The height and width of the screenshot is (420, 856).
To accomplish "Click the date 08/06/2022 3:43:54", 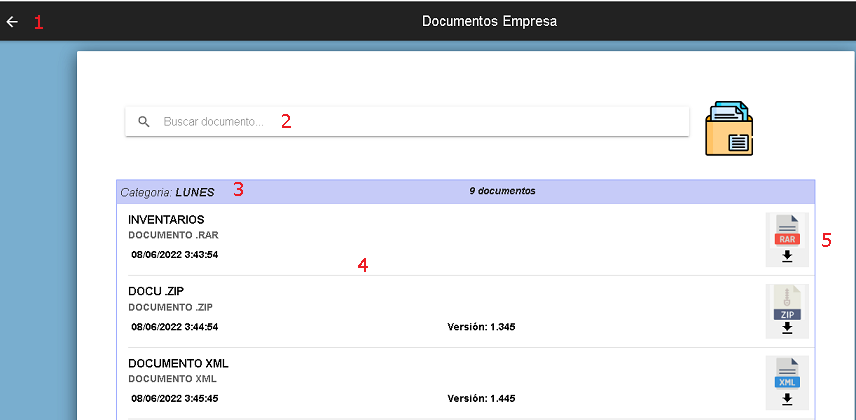I will (x=175, y=255).
